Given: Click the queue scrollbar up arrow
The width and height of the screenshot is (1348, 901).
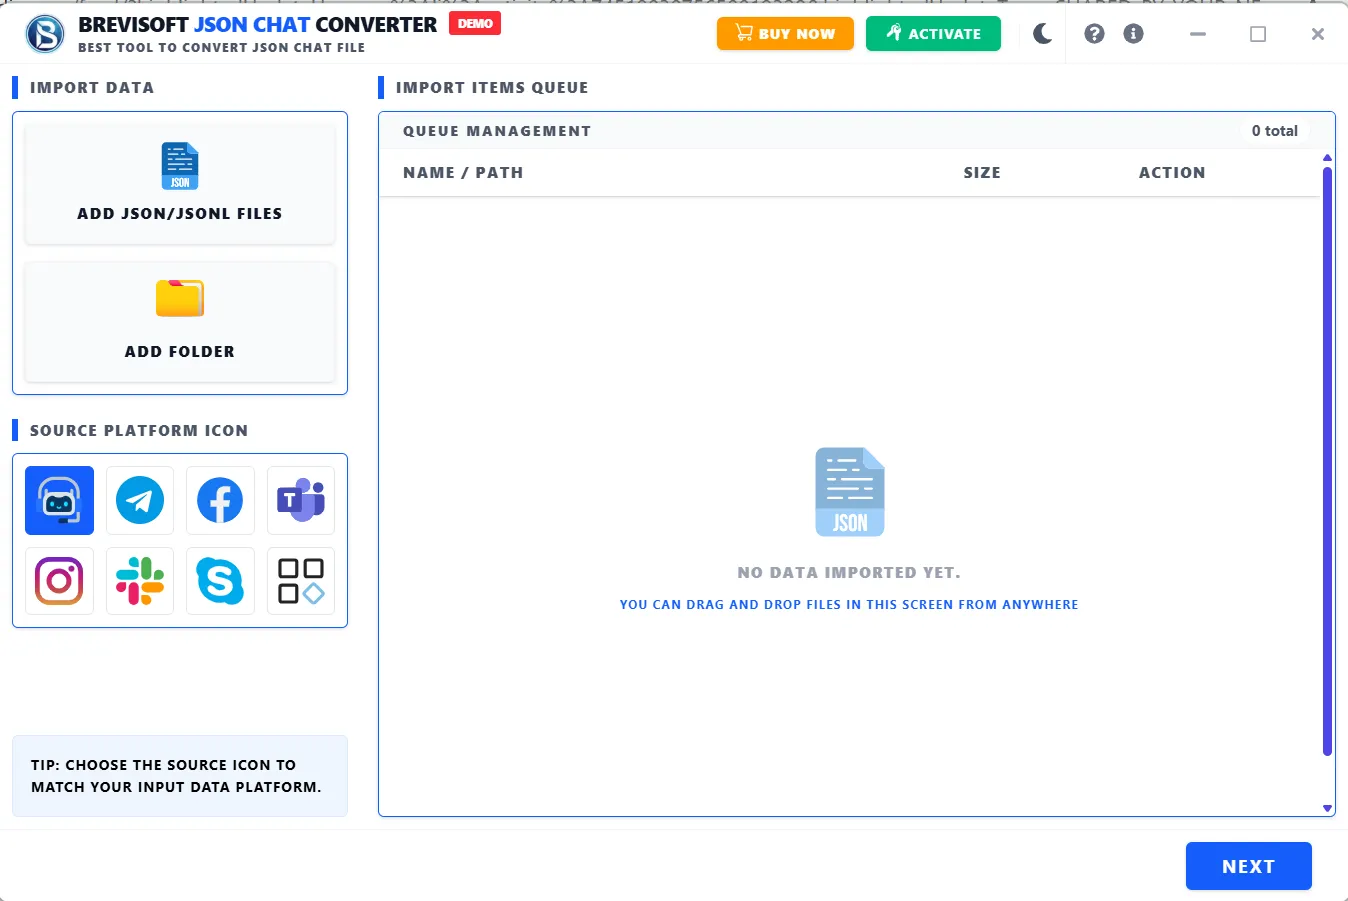Looking at the screenshot, I should [x=1328, y=158].
